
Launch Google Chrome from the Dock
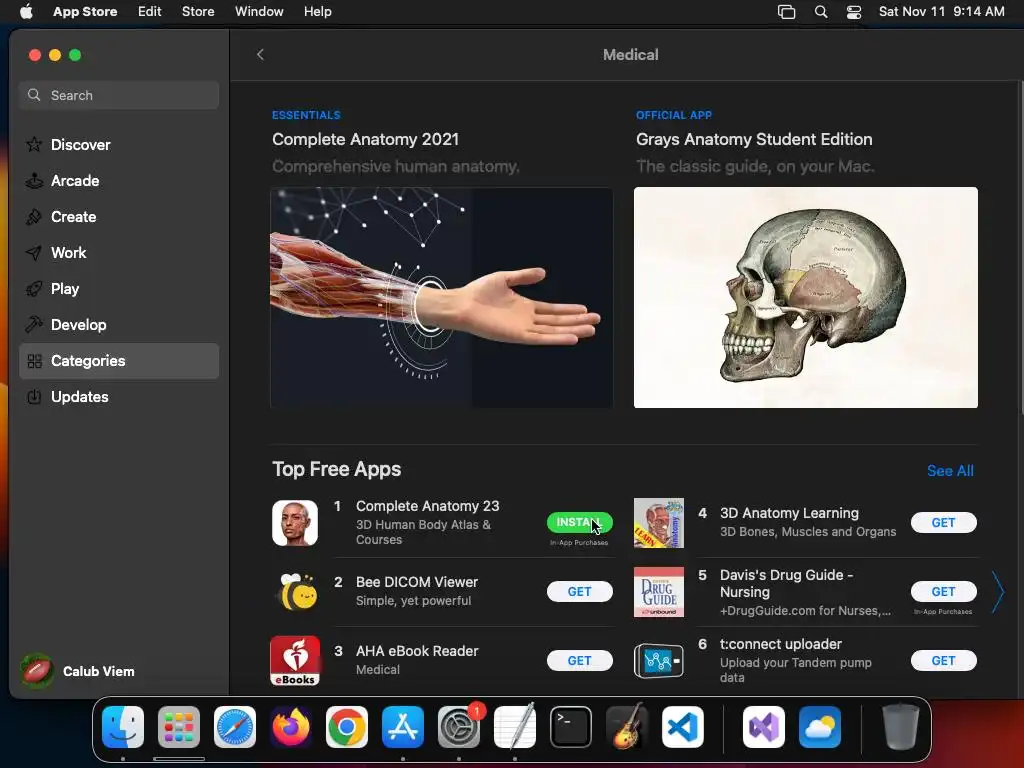(x=347, y=727)
